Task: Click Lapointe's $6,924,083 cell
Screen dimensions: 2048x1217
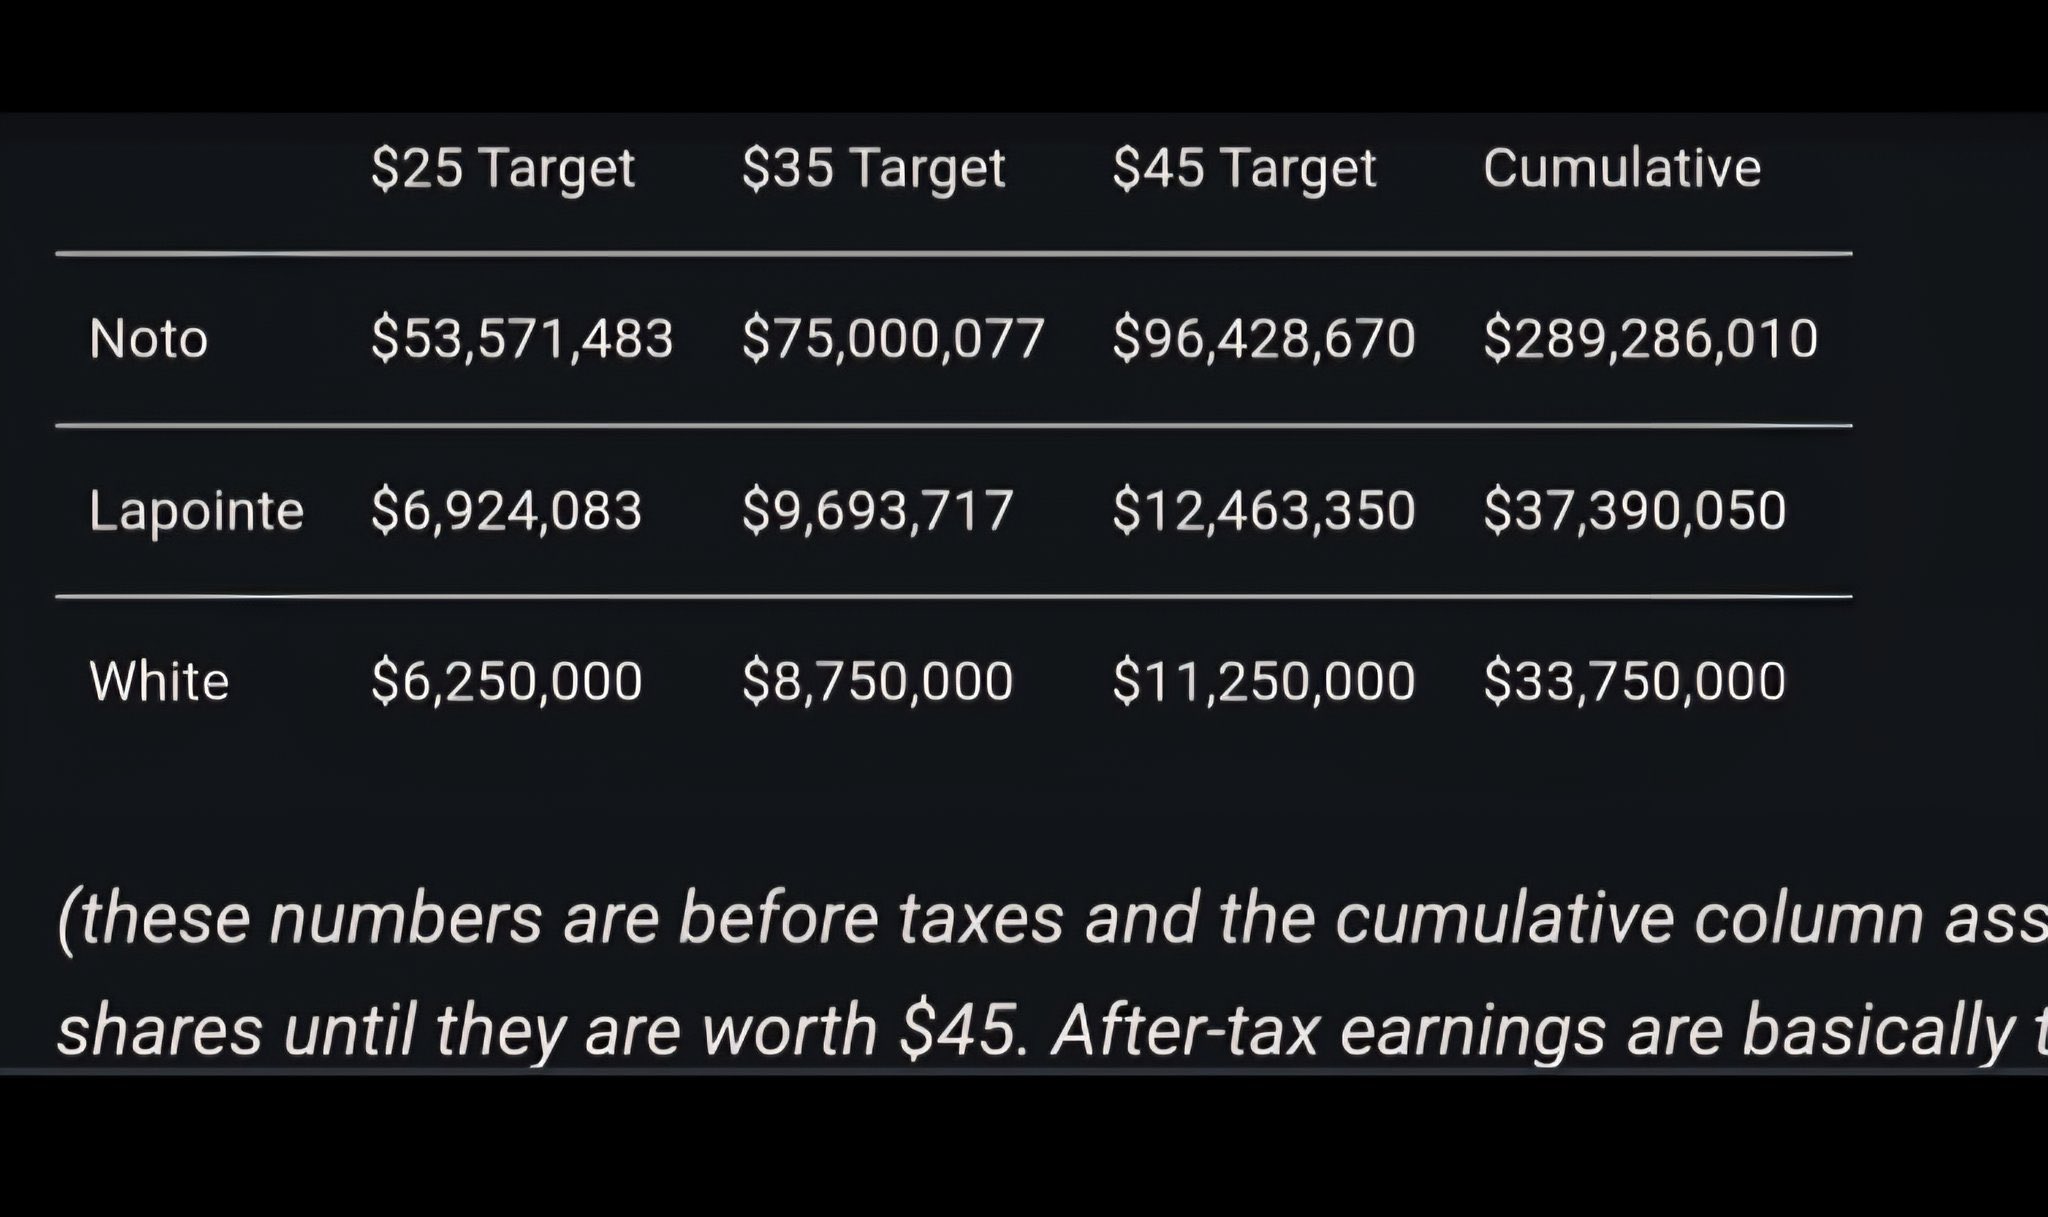Action: pyautogui.click(x=506, y=510)
